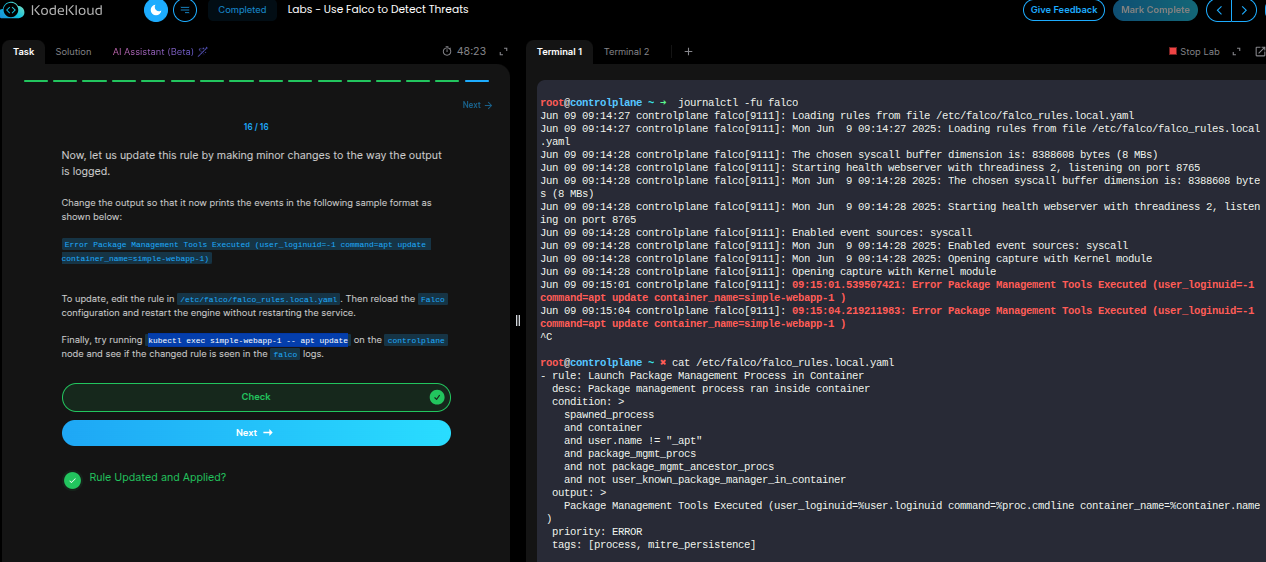
Task: Open the lesson list menu icon
Action: point(185,10)
